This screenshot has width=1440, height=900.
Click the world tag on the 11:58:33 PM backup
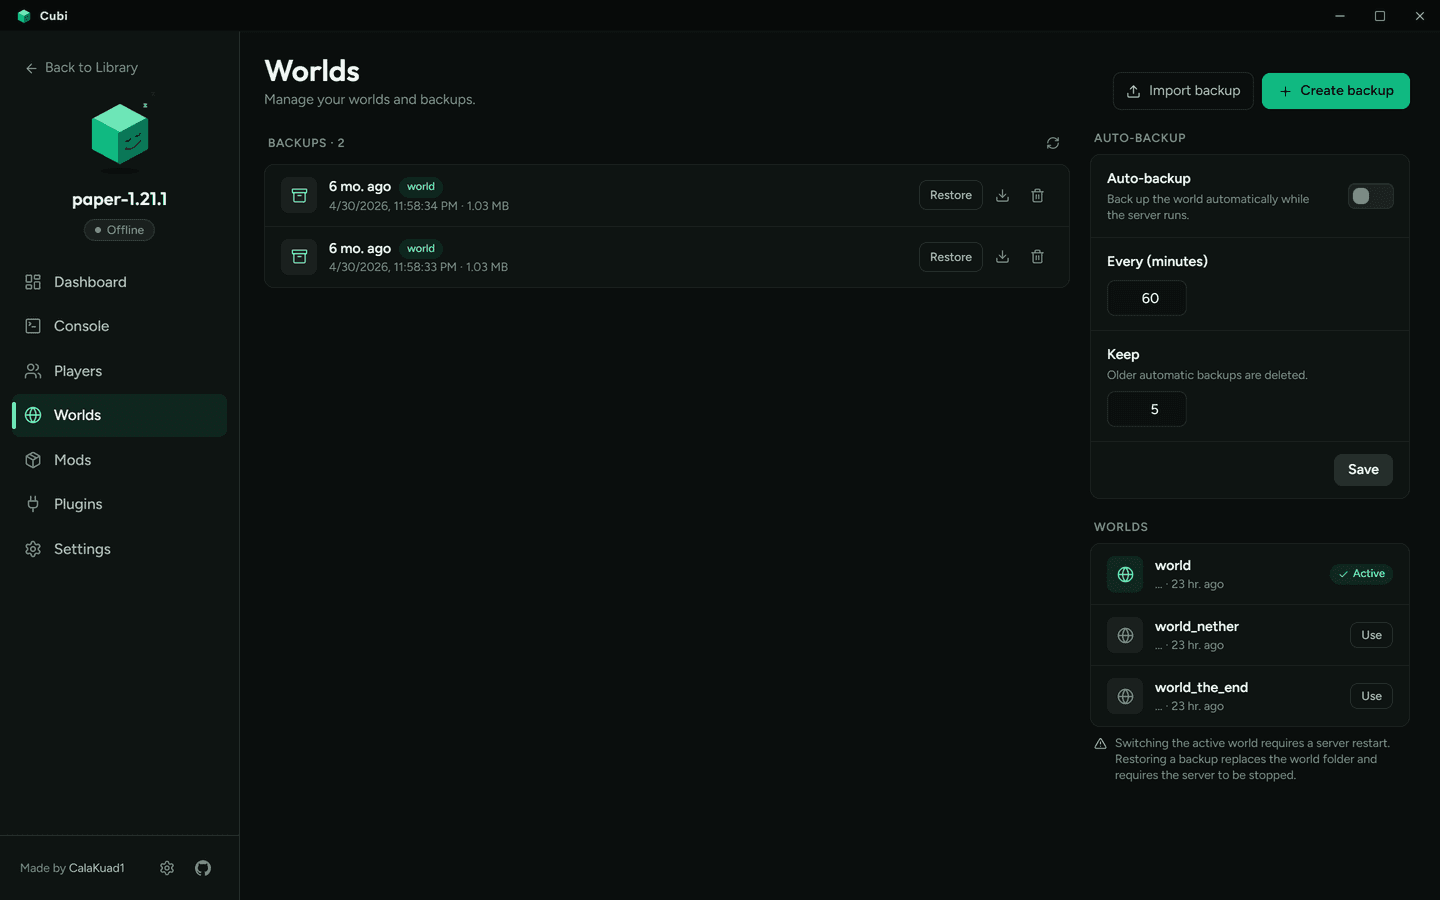[421, 249]
